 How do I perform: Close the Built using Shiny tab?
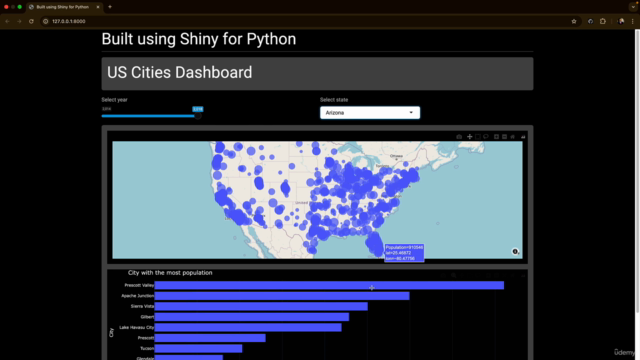pyautogui.click(x=98, y=7)
